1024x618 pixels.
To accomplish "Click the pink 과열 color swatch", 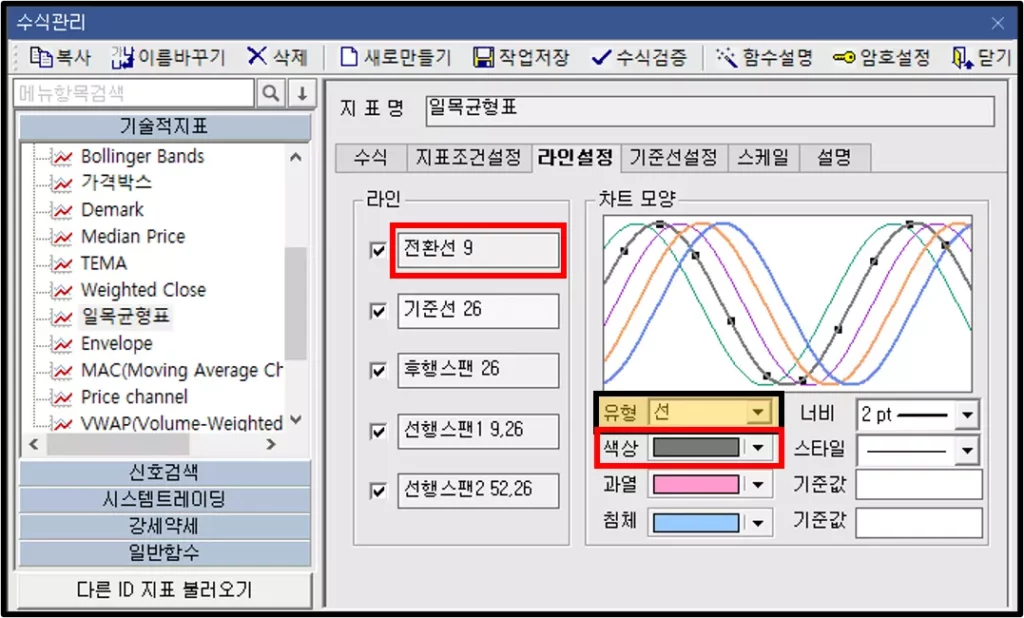I will 696,485.
